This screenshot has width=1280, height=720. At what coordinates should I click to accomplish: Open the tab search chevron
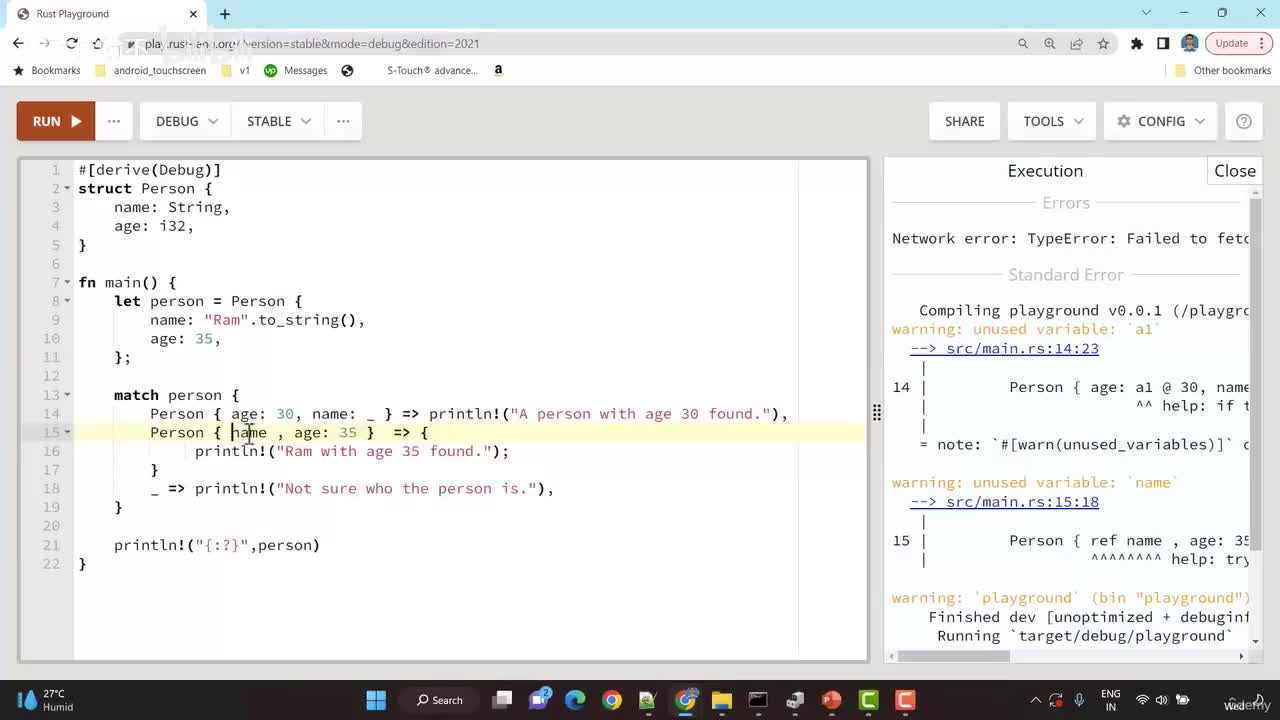(x=1146, y=13)
